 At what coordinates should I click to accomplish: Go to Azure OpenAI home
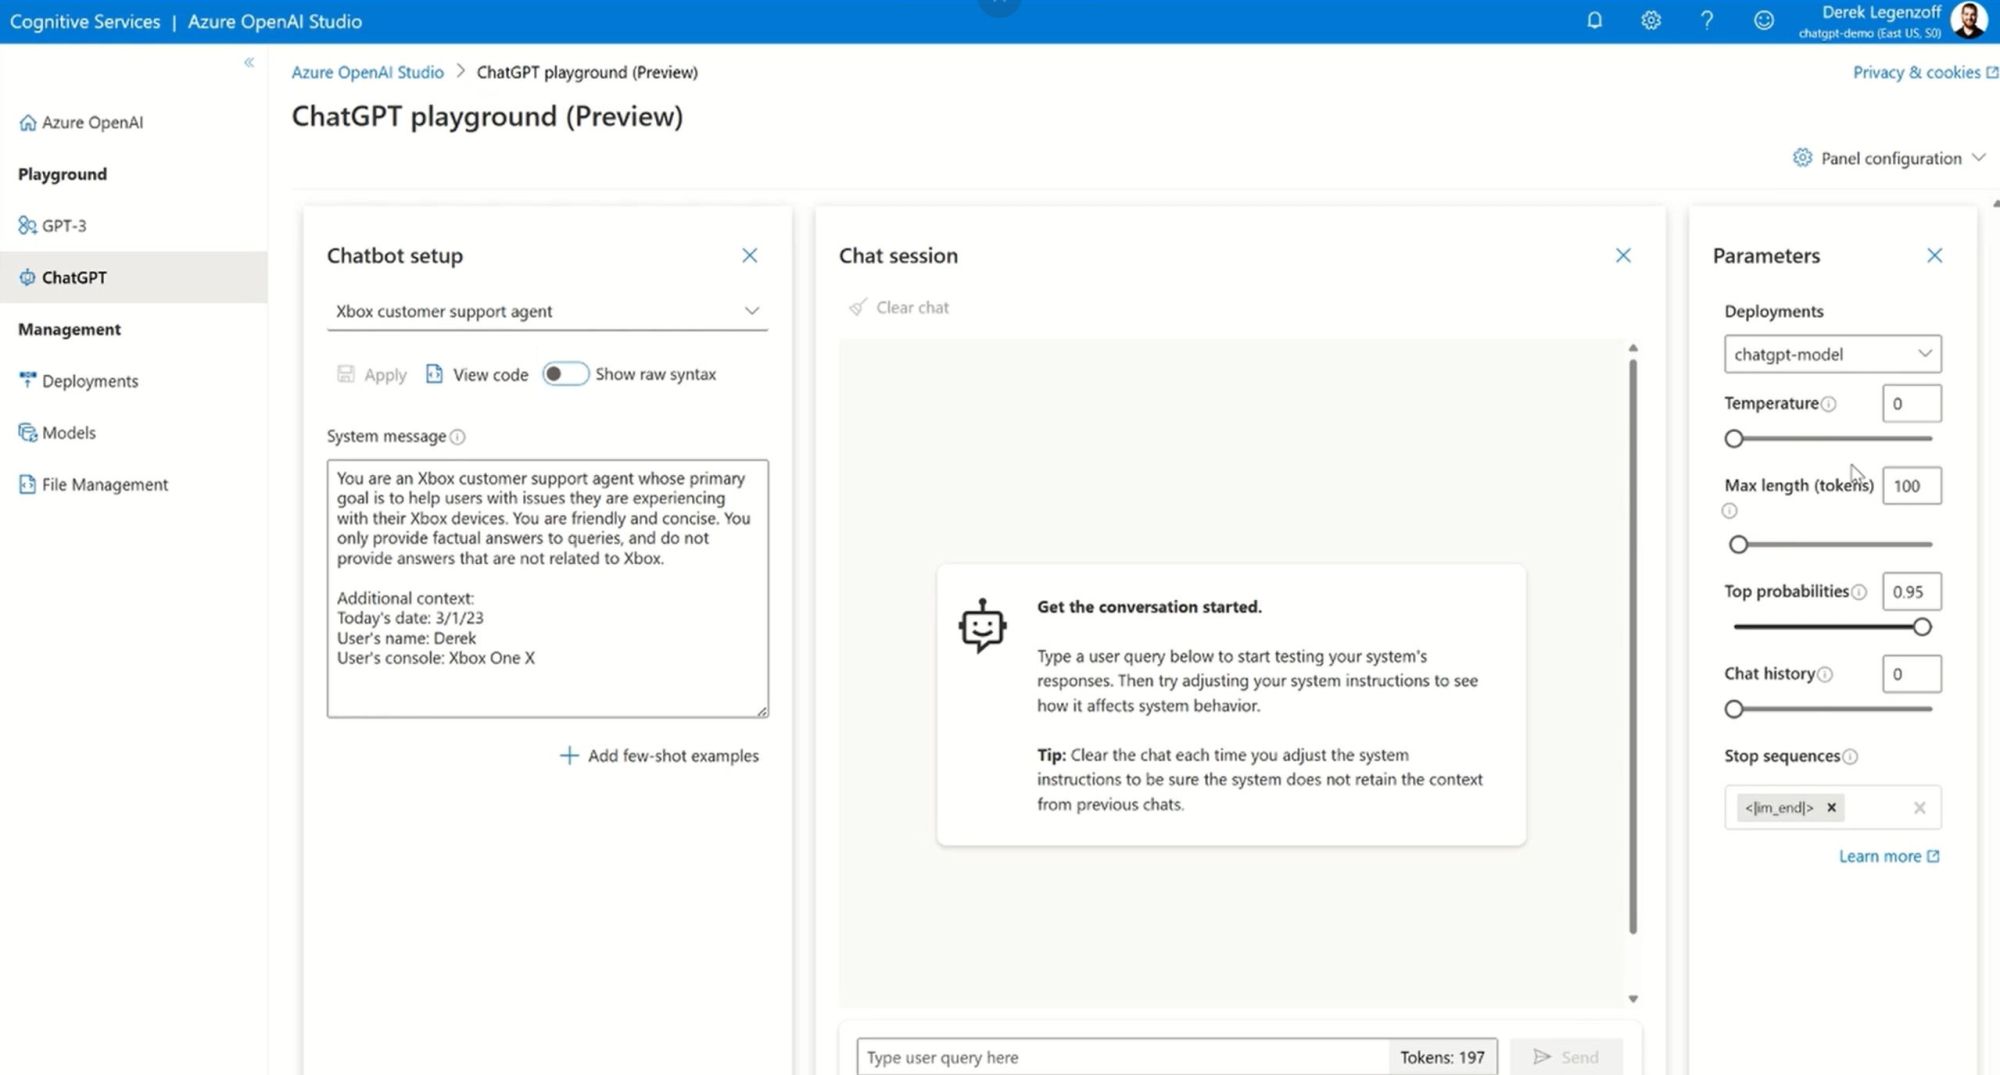click(81, 122)
